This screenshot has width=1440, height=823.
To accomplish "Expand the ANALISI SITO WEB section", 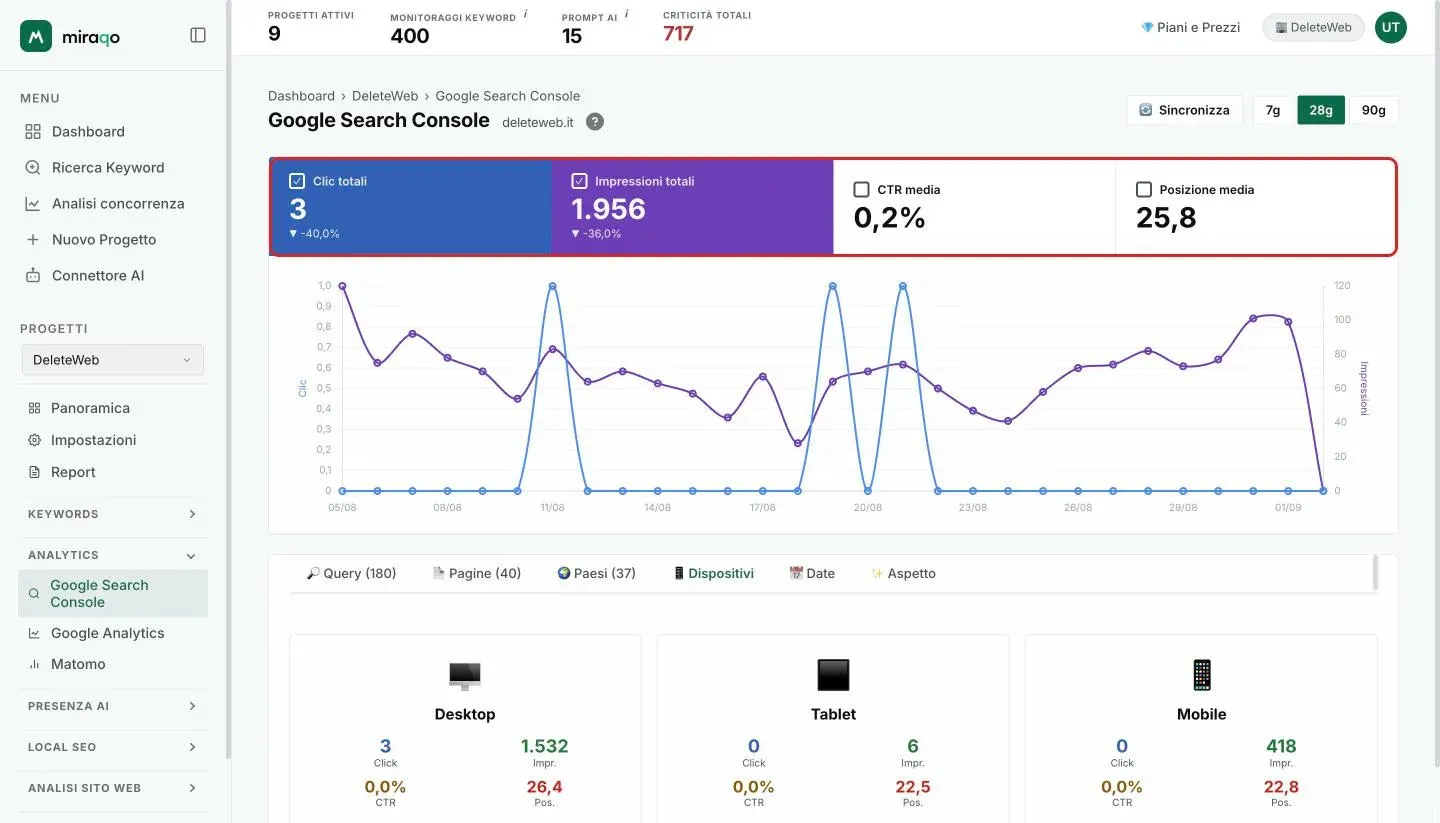I will (x=112, y=788).
